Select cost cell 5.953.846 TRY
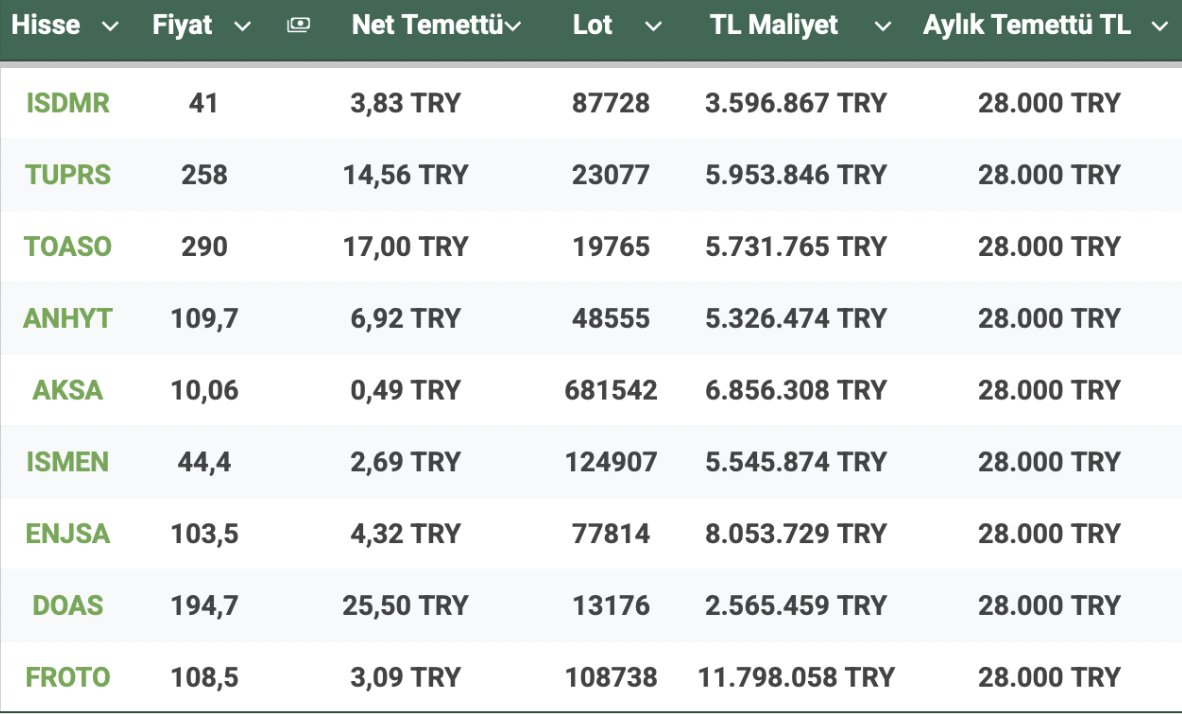Viewport: 1182px width, 714px height. (796, 174)
